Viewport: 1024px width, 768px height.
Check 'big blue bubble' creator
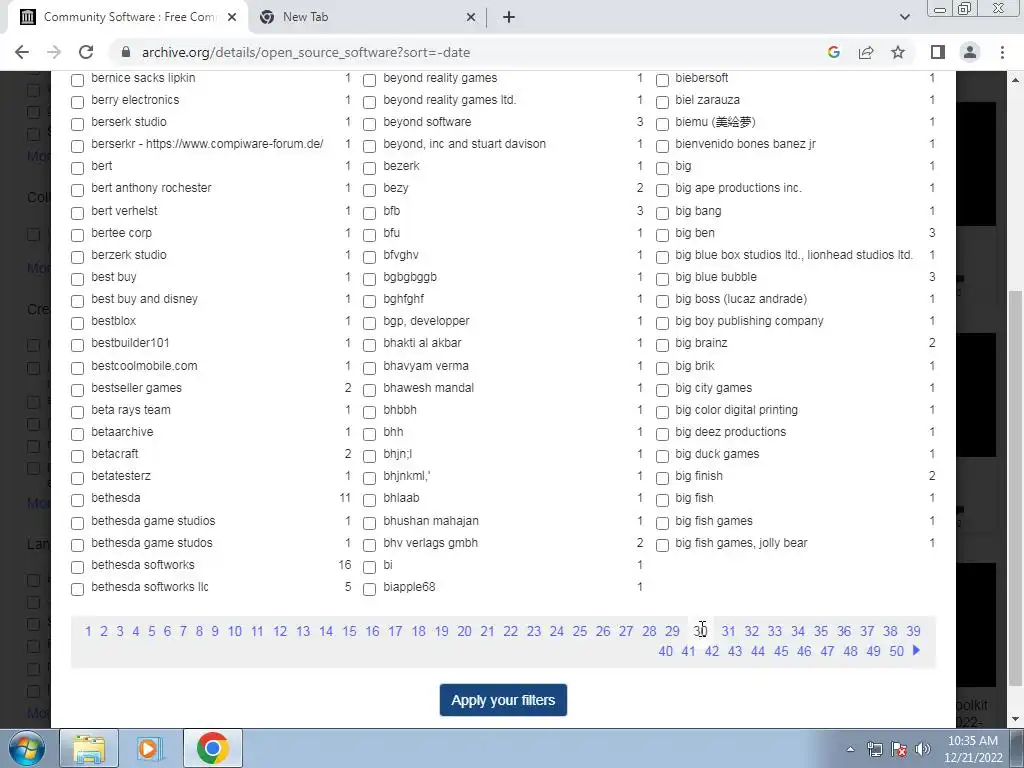click(x=662, y=279)
